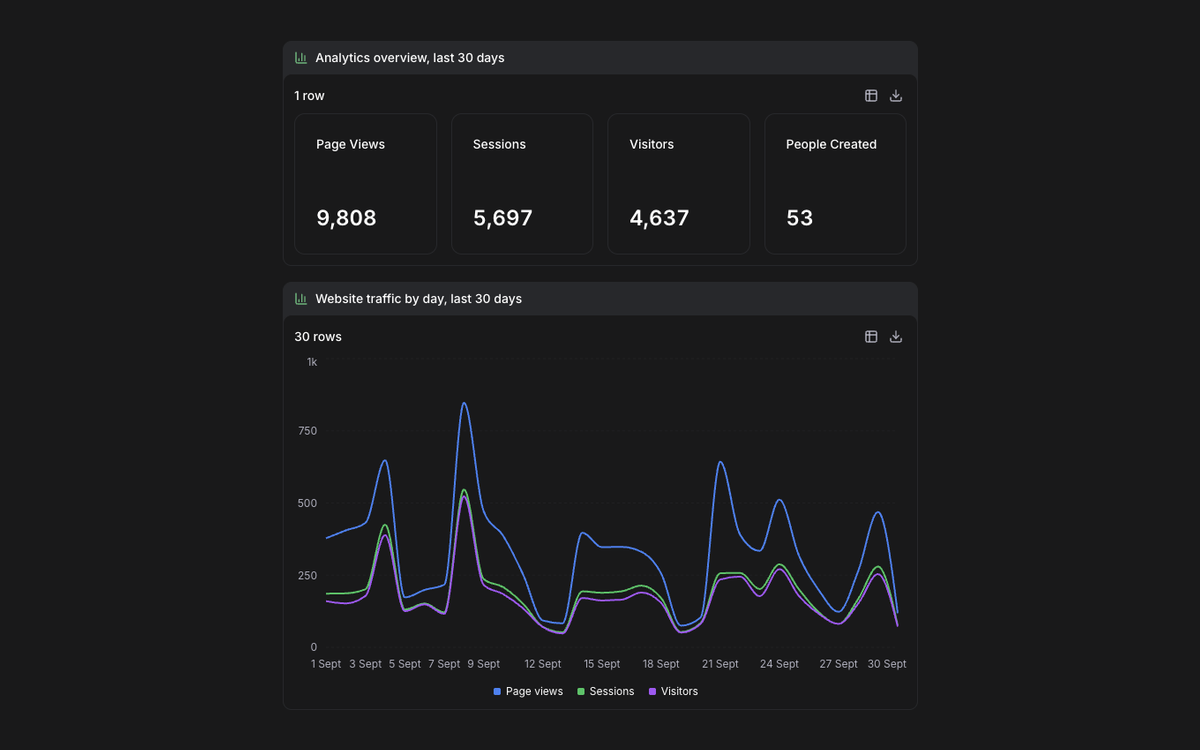Screen dimensions: 1200x750
Task: Click the "3 Sept" axis label
Action: pos(365,664)
